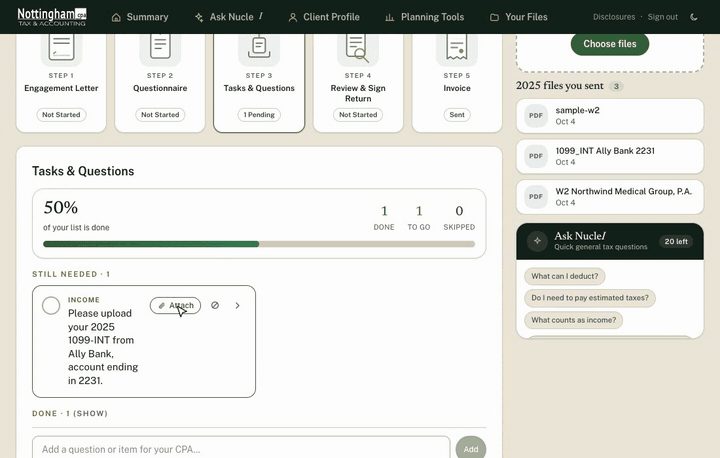The height and width of the screenshot is (458, 720).
Task: Click the PDF icon of W2 Northwind Medical
Action: pos(536,197)
